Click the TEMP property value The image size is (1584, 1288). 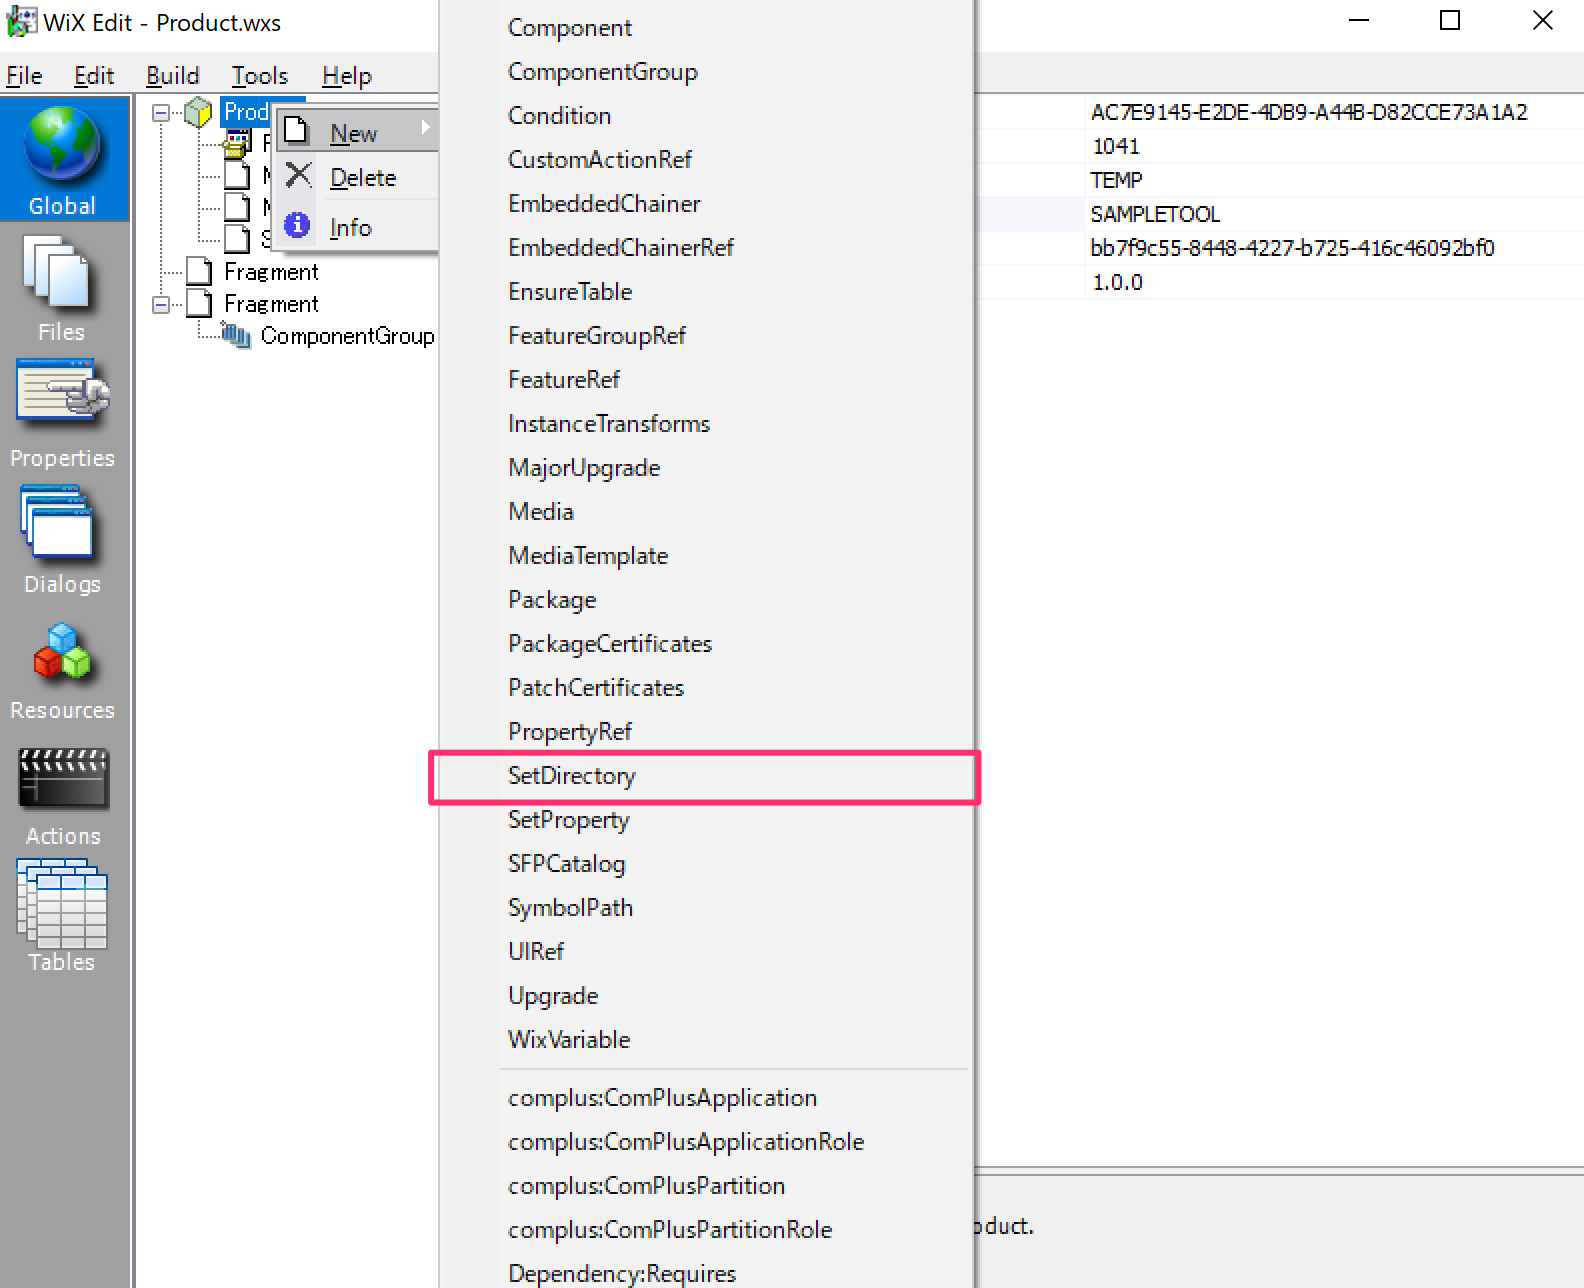click(x=1116, y=180)
